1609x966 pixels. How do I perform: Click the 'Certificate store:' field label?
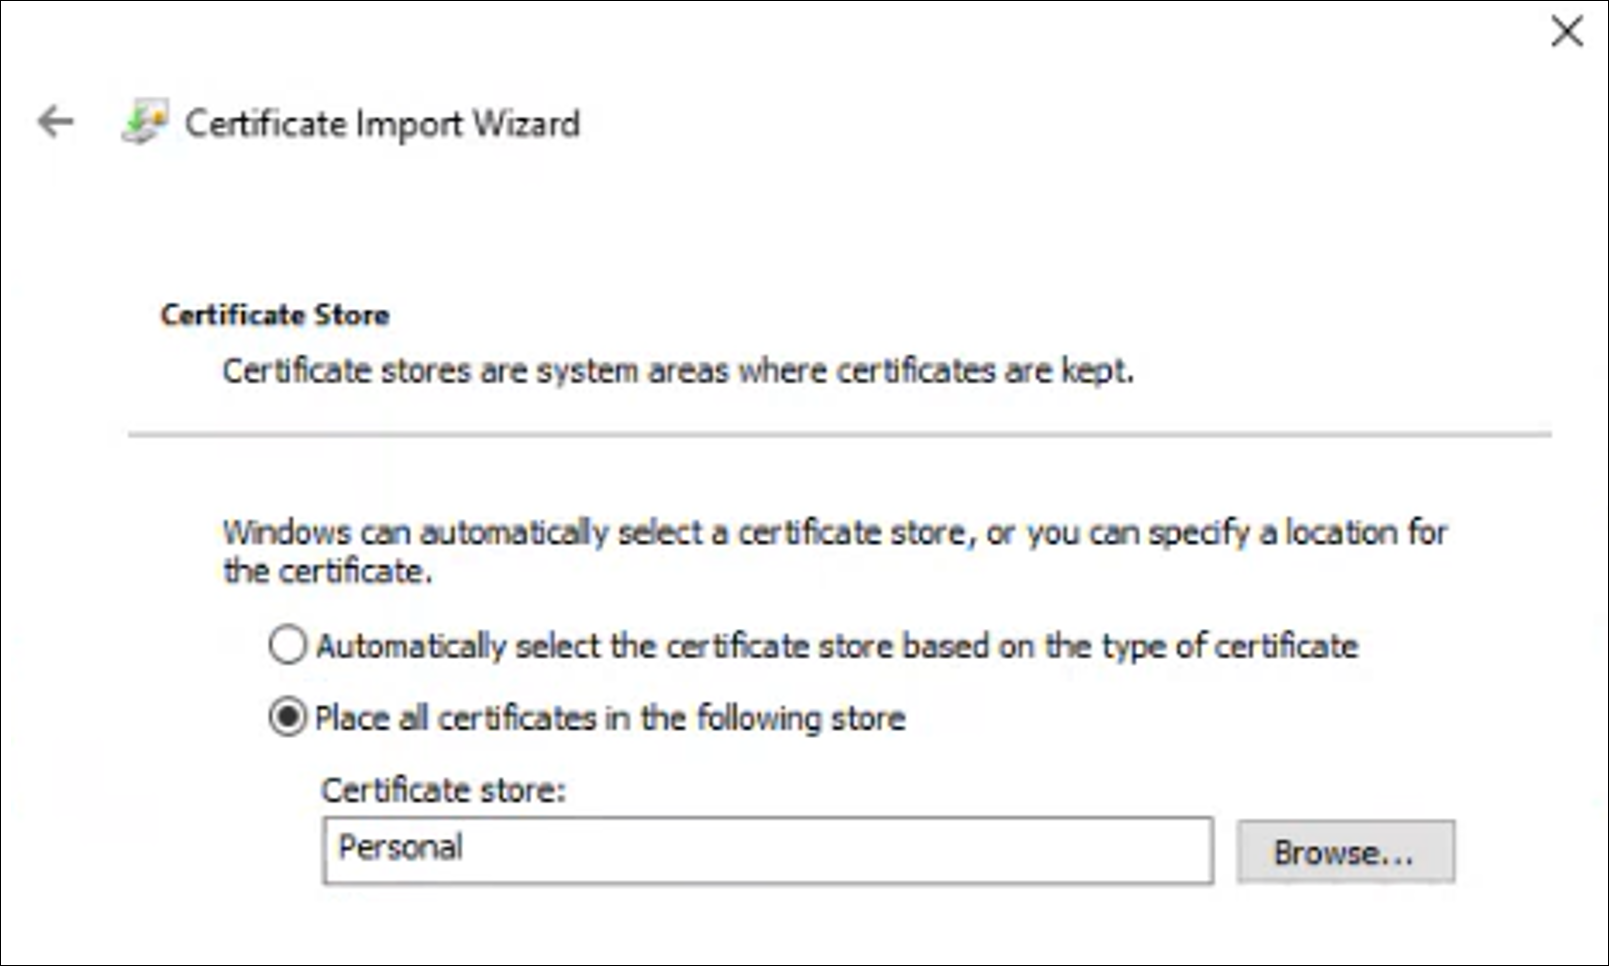pos(443,790)
